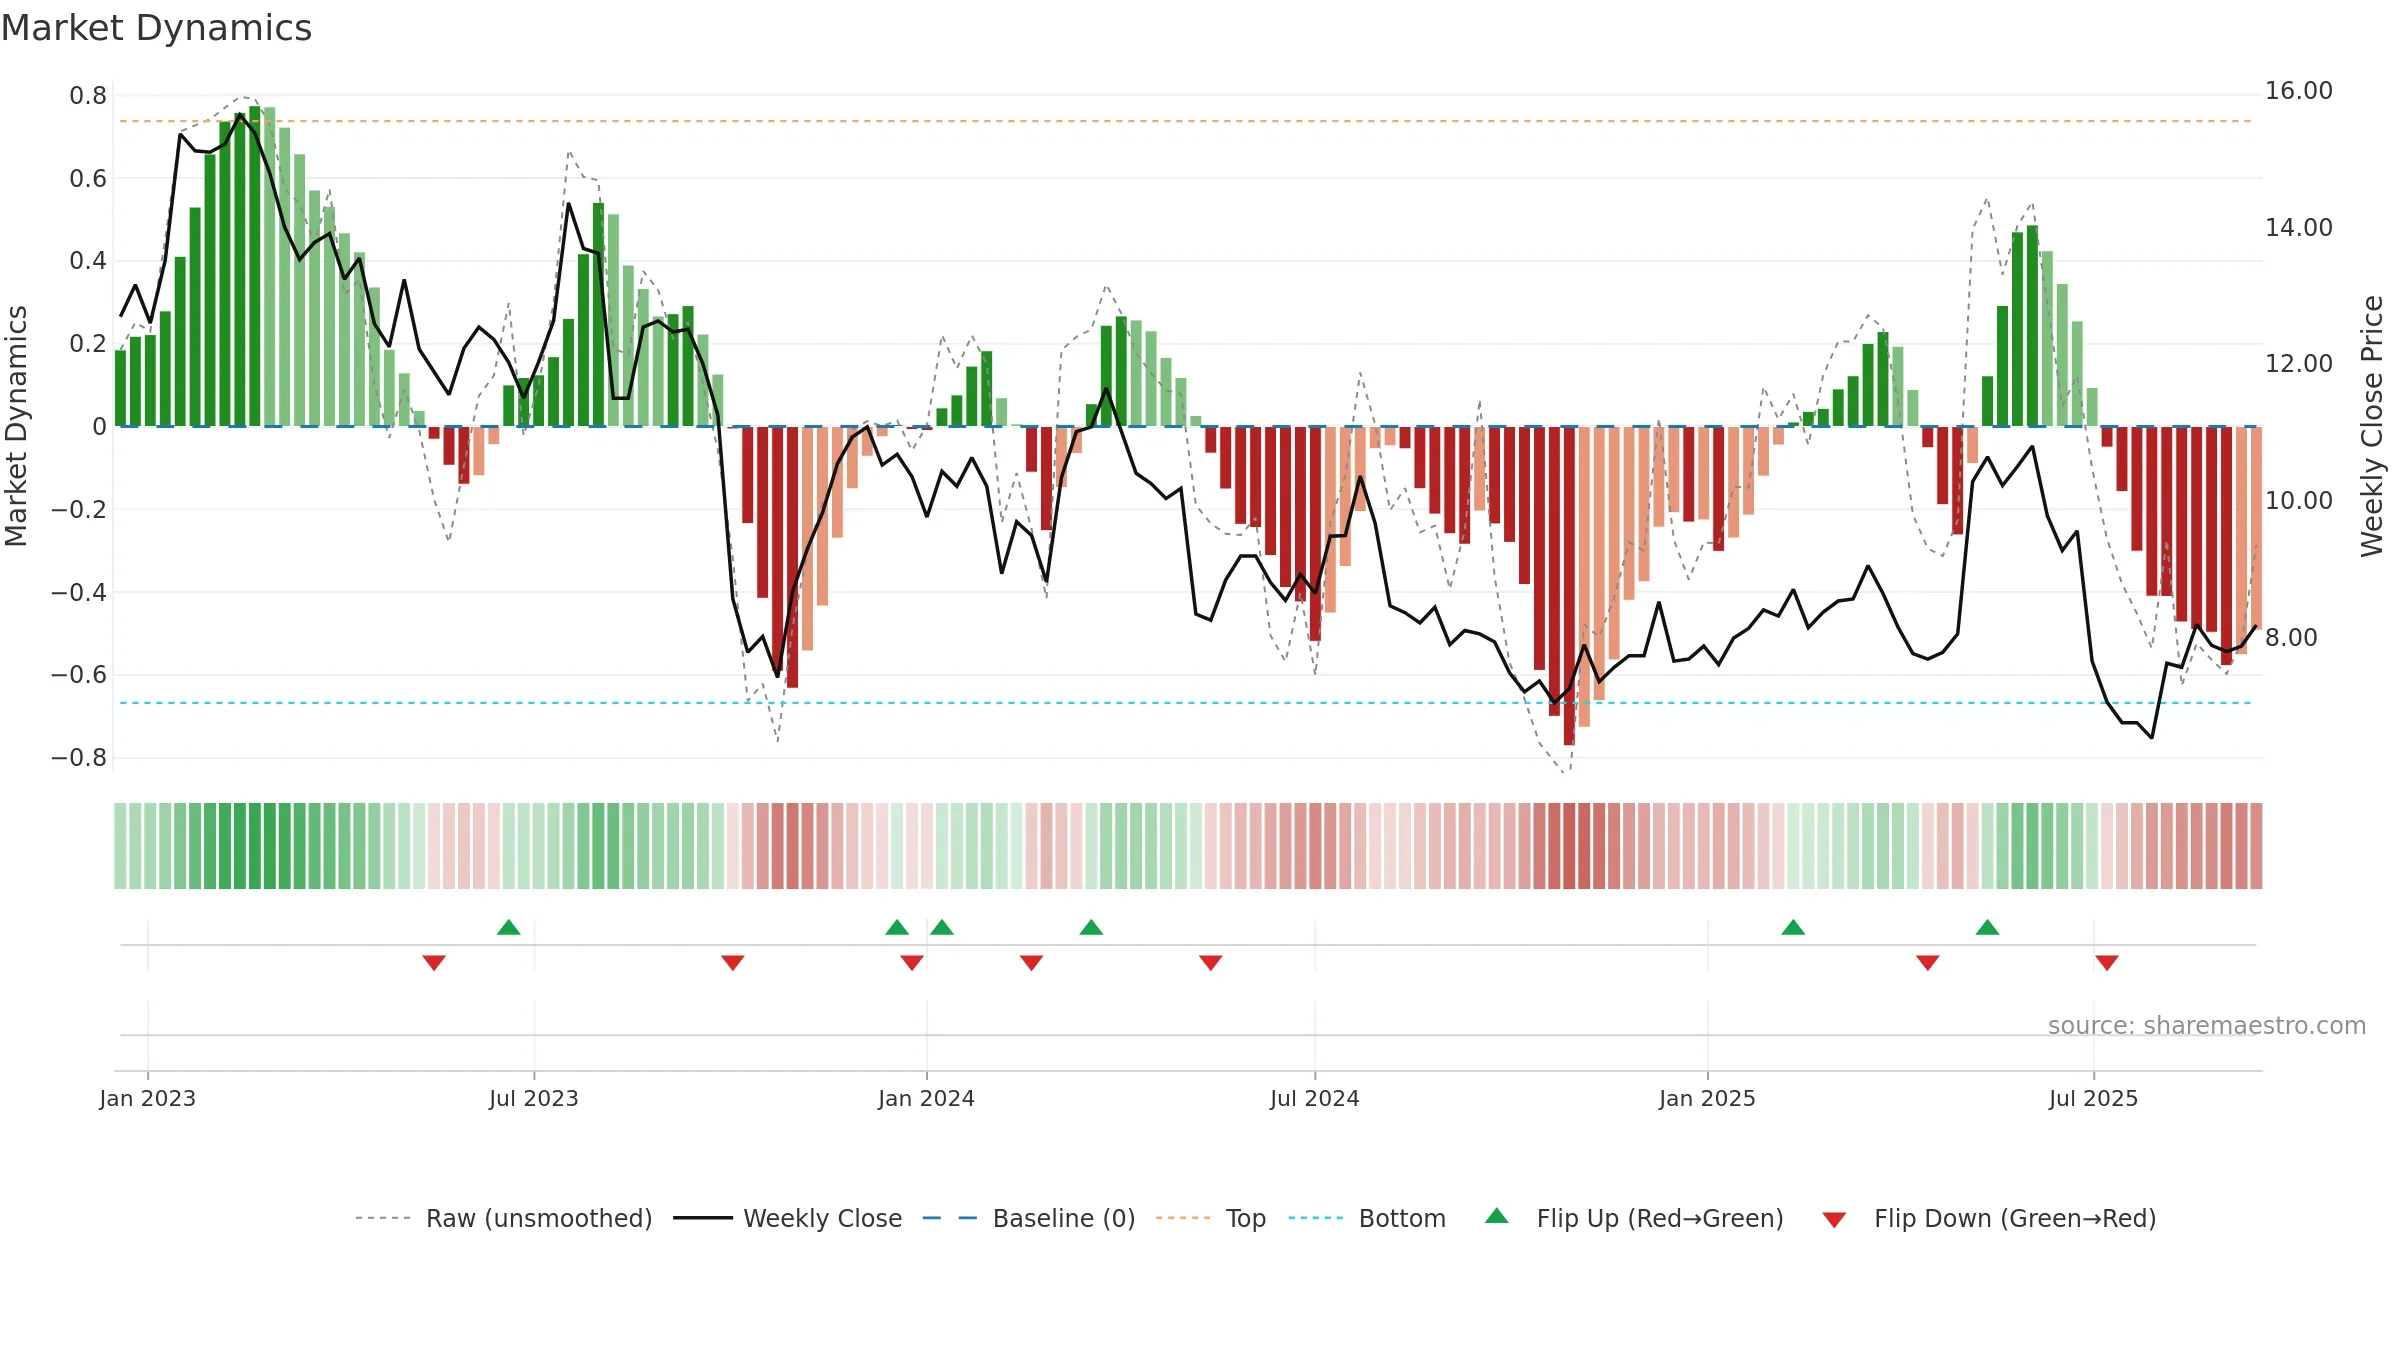Click the Jan 2024 x-axis label
The image size is (2400, 1350).
927,1098
